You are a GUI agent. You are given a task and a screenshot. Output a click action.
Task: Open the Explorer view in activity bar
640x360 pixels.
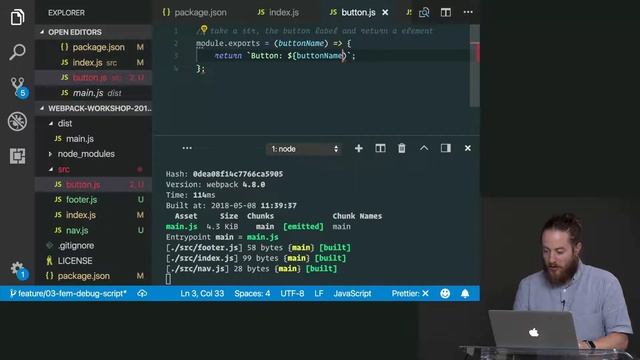17,17
